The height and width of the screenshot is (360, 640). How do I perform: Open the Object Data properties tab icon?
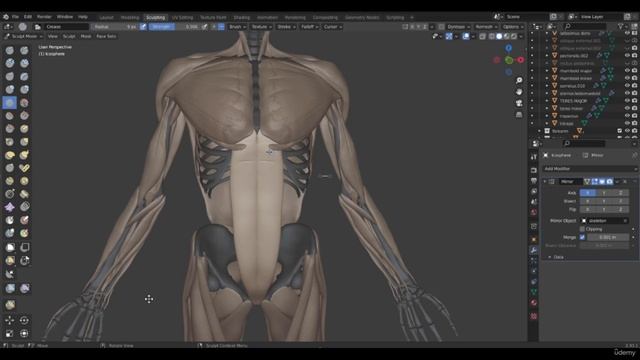[533, 292]
